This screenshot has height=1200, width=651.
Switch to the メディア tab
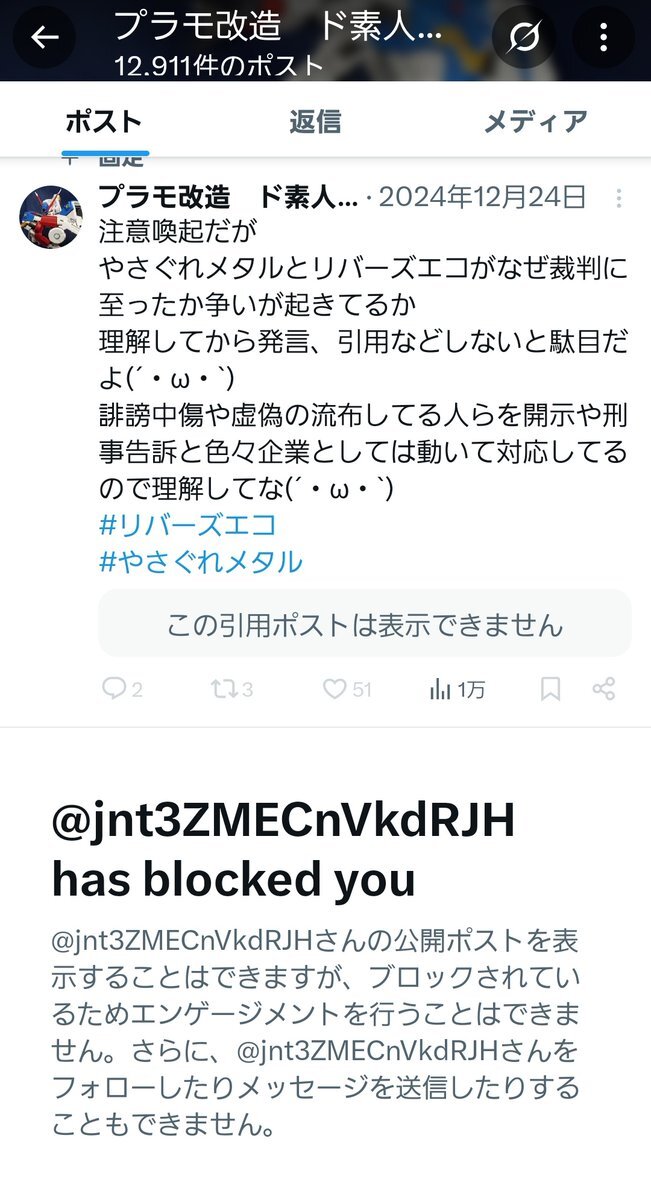[x=535, y=122]
